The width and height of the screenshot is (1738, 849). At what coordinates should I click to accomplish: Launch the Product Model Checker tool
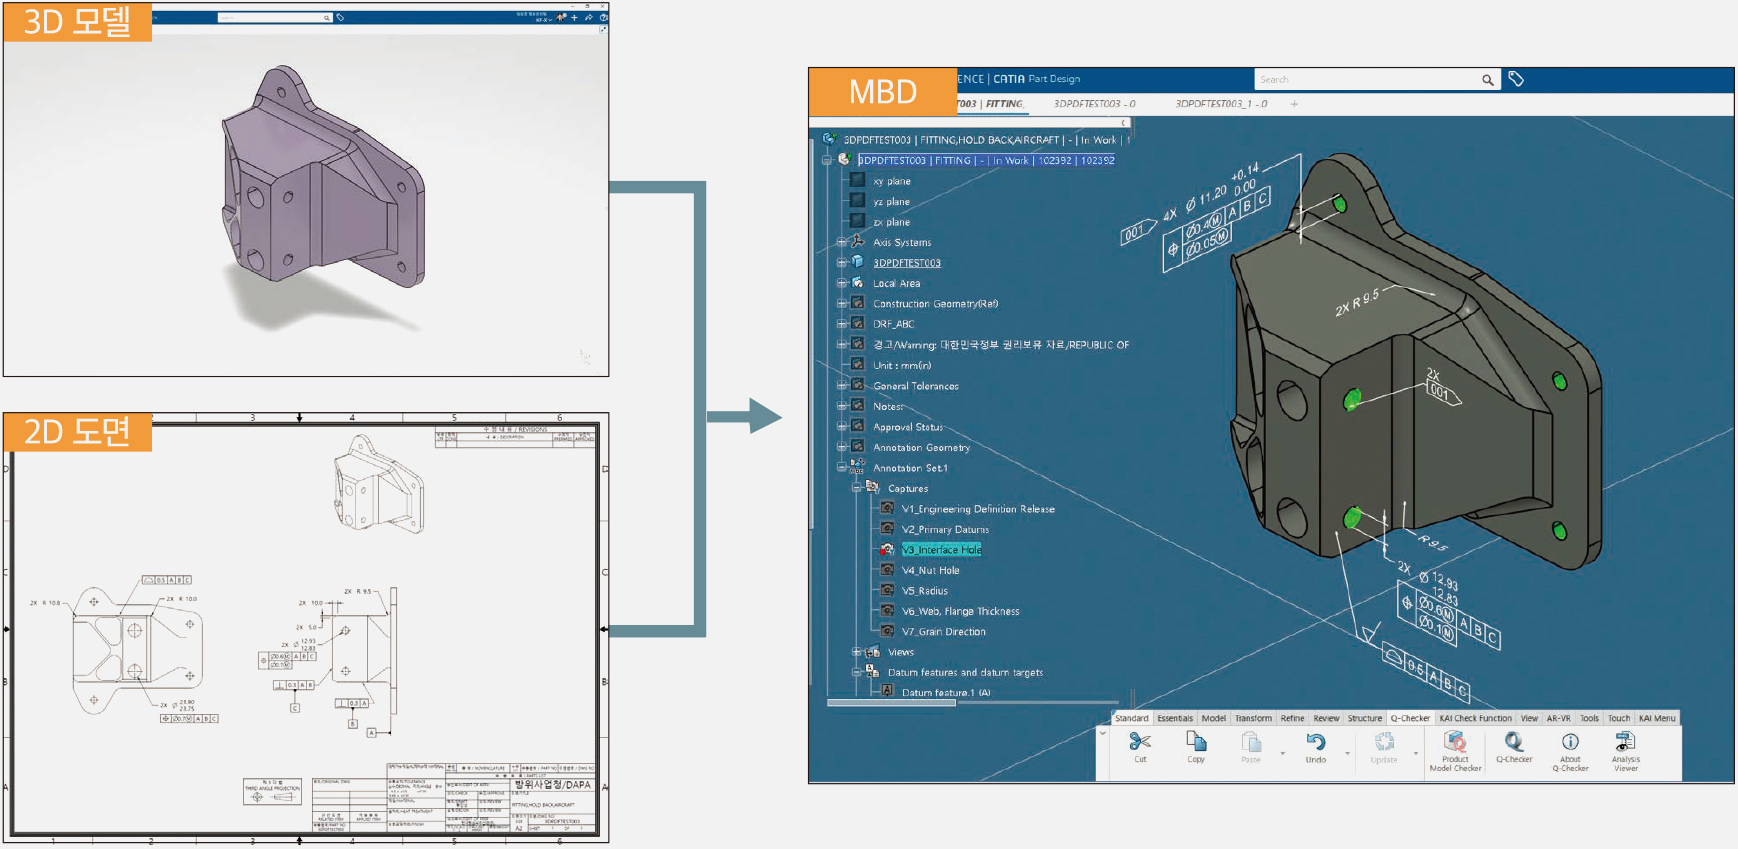tap(1455, 742)
